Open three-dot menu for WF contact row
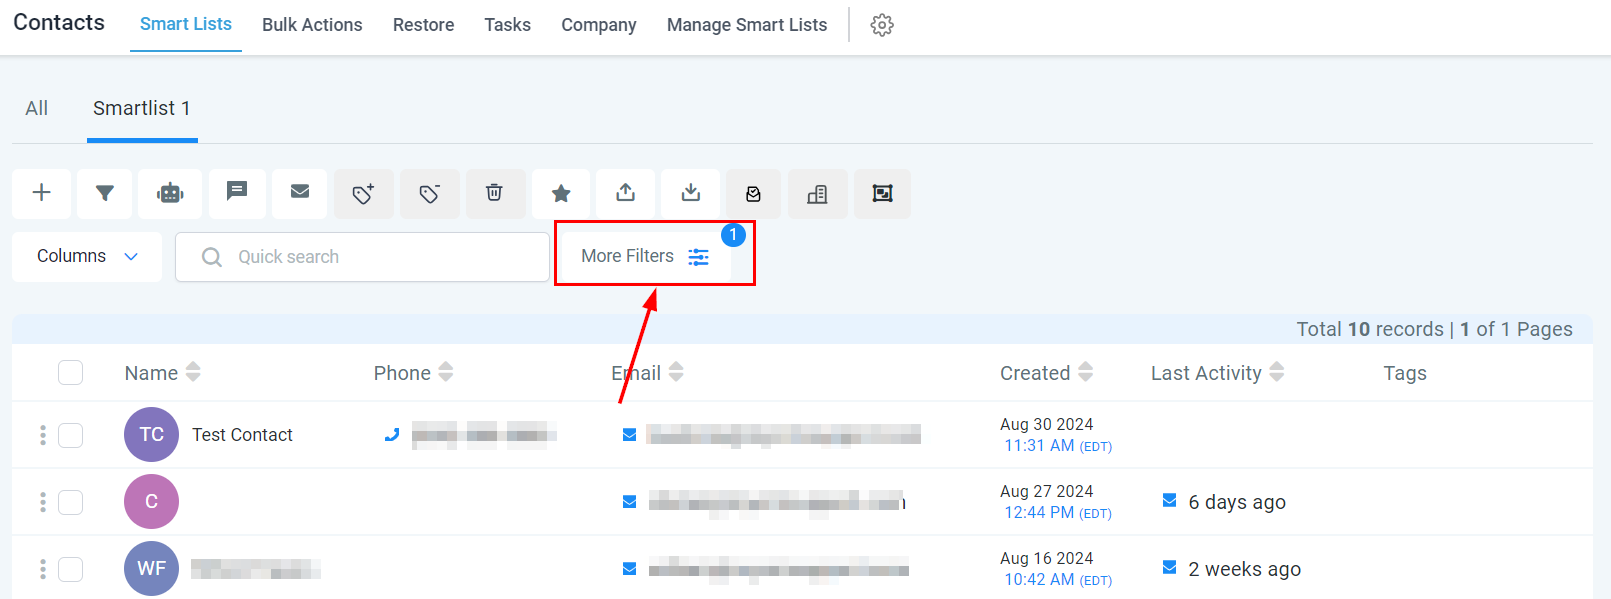This screenshot has height=599, width=1611. [x=42, y=569]
